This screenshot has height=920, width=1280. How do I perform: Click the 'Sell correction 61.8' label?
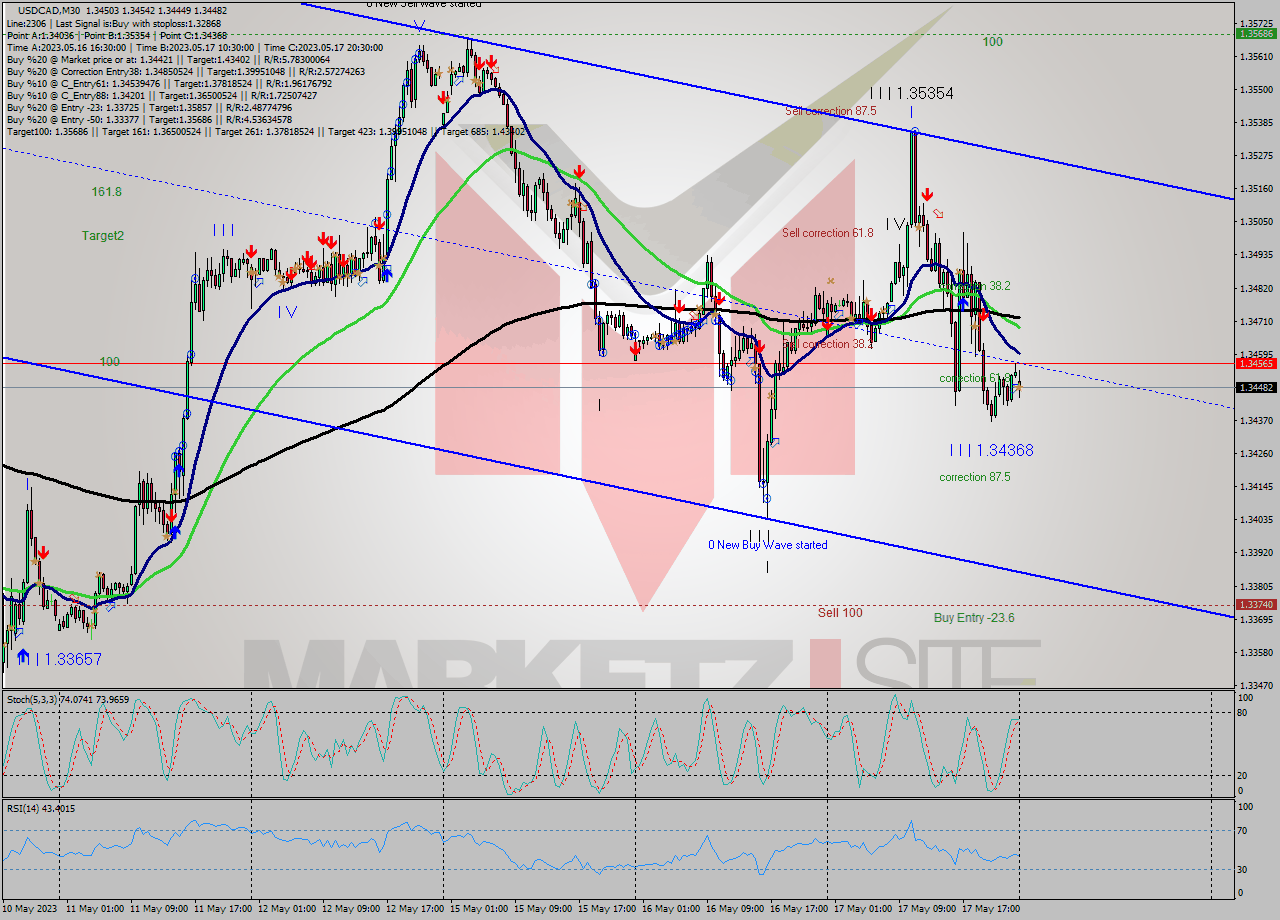[827, 233]
